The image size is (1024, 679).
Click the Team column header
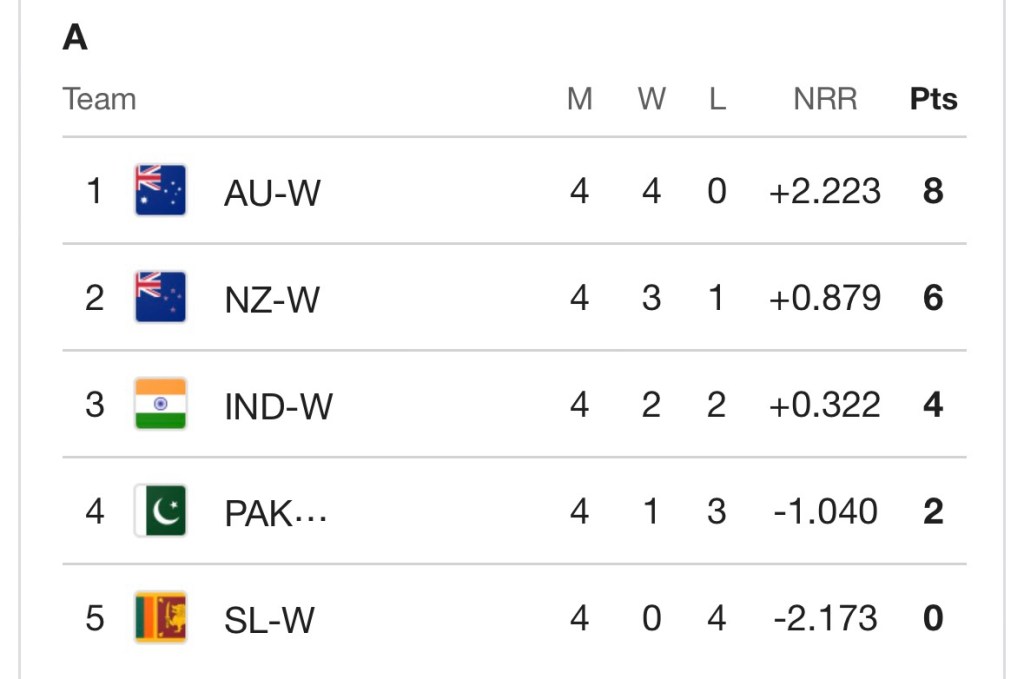[x=99, y=100]
